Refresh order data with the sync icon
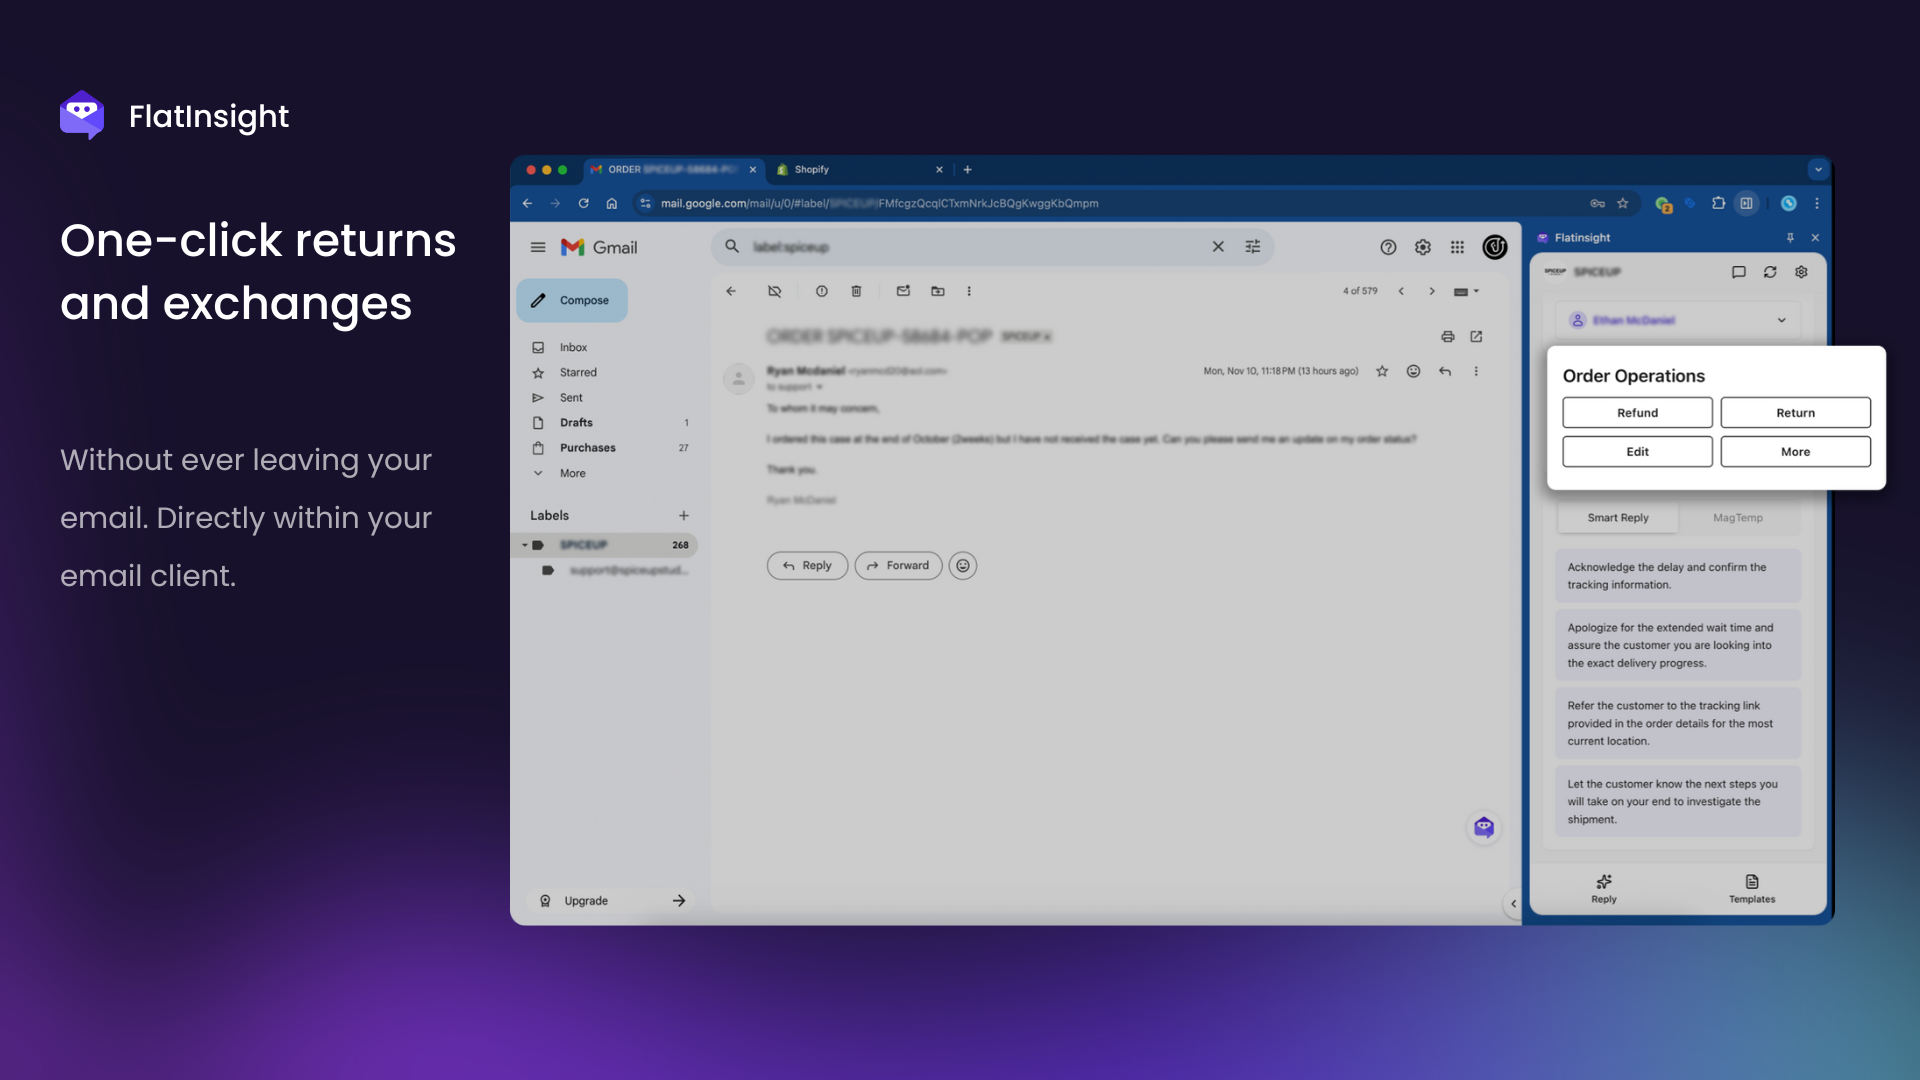 [1770, 272]
